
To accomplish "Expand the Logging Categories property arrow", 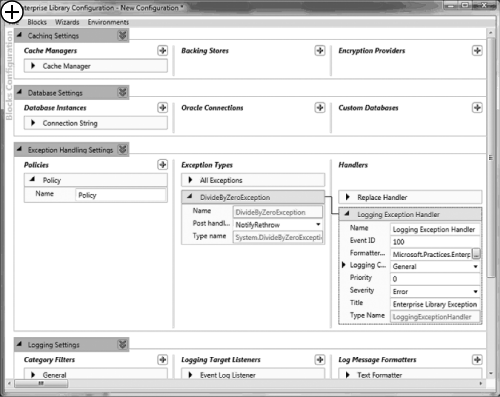I will (344, 265).
